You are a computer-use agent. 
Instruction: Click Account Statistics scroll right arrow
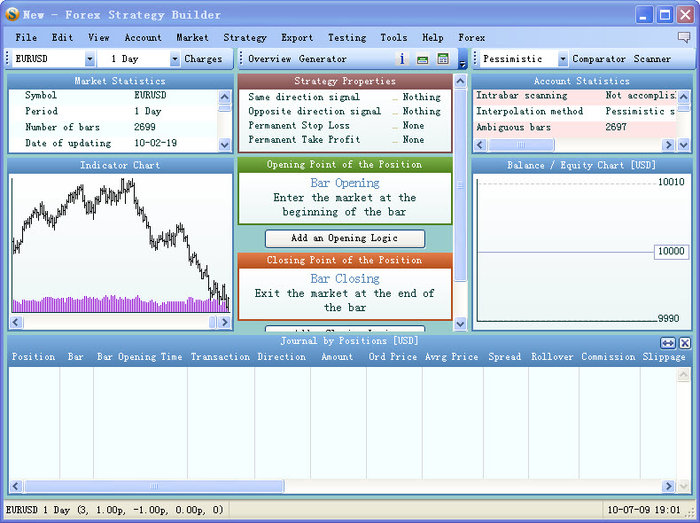(668, 145)
